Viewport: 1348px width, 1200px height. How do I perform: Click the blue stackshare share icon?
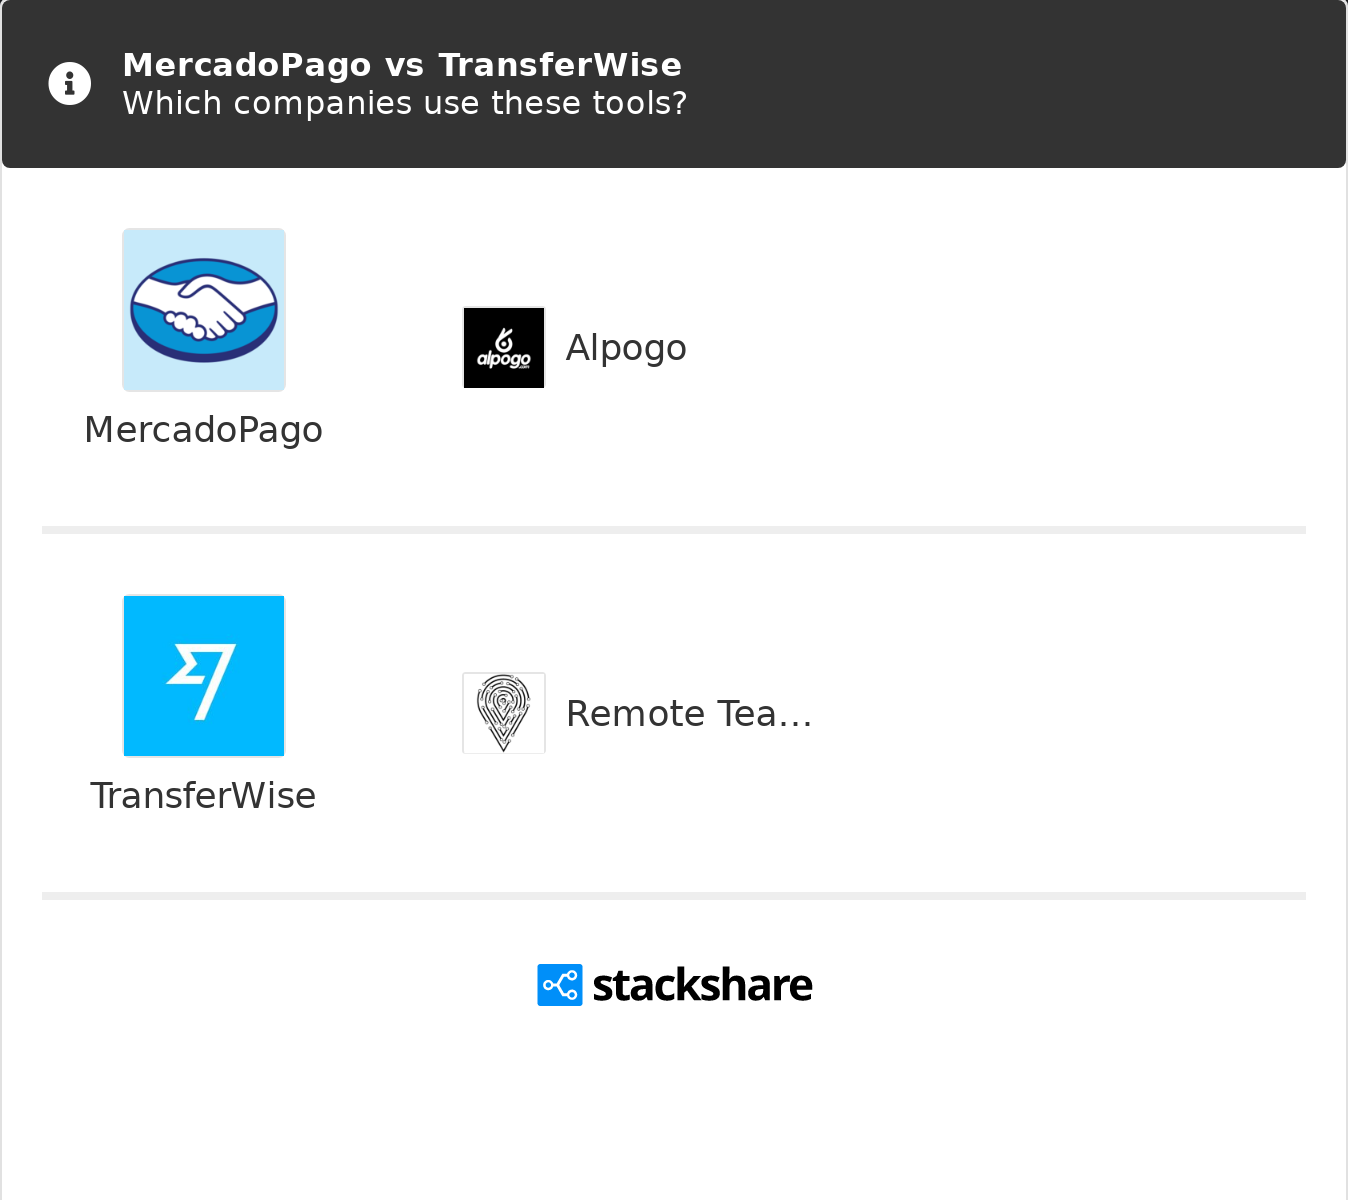[x=560, y=985]
